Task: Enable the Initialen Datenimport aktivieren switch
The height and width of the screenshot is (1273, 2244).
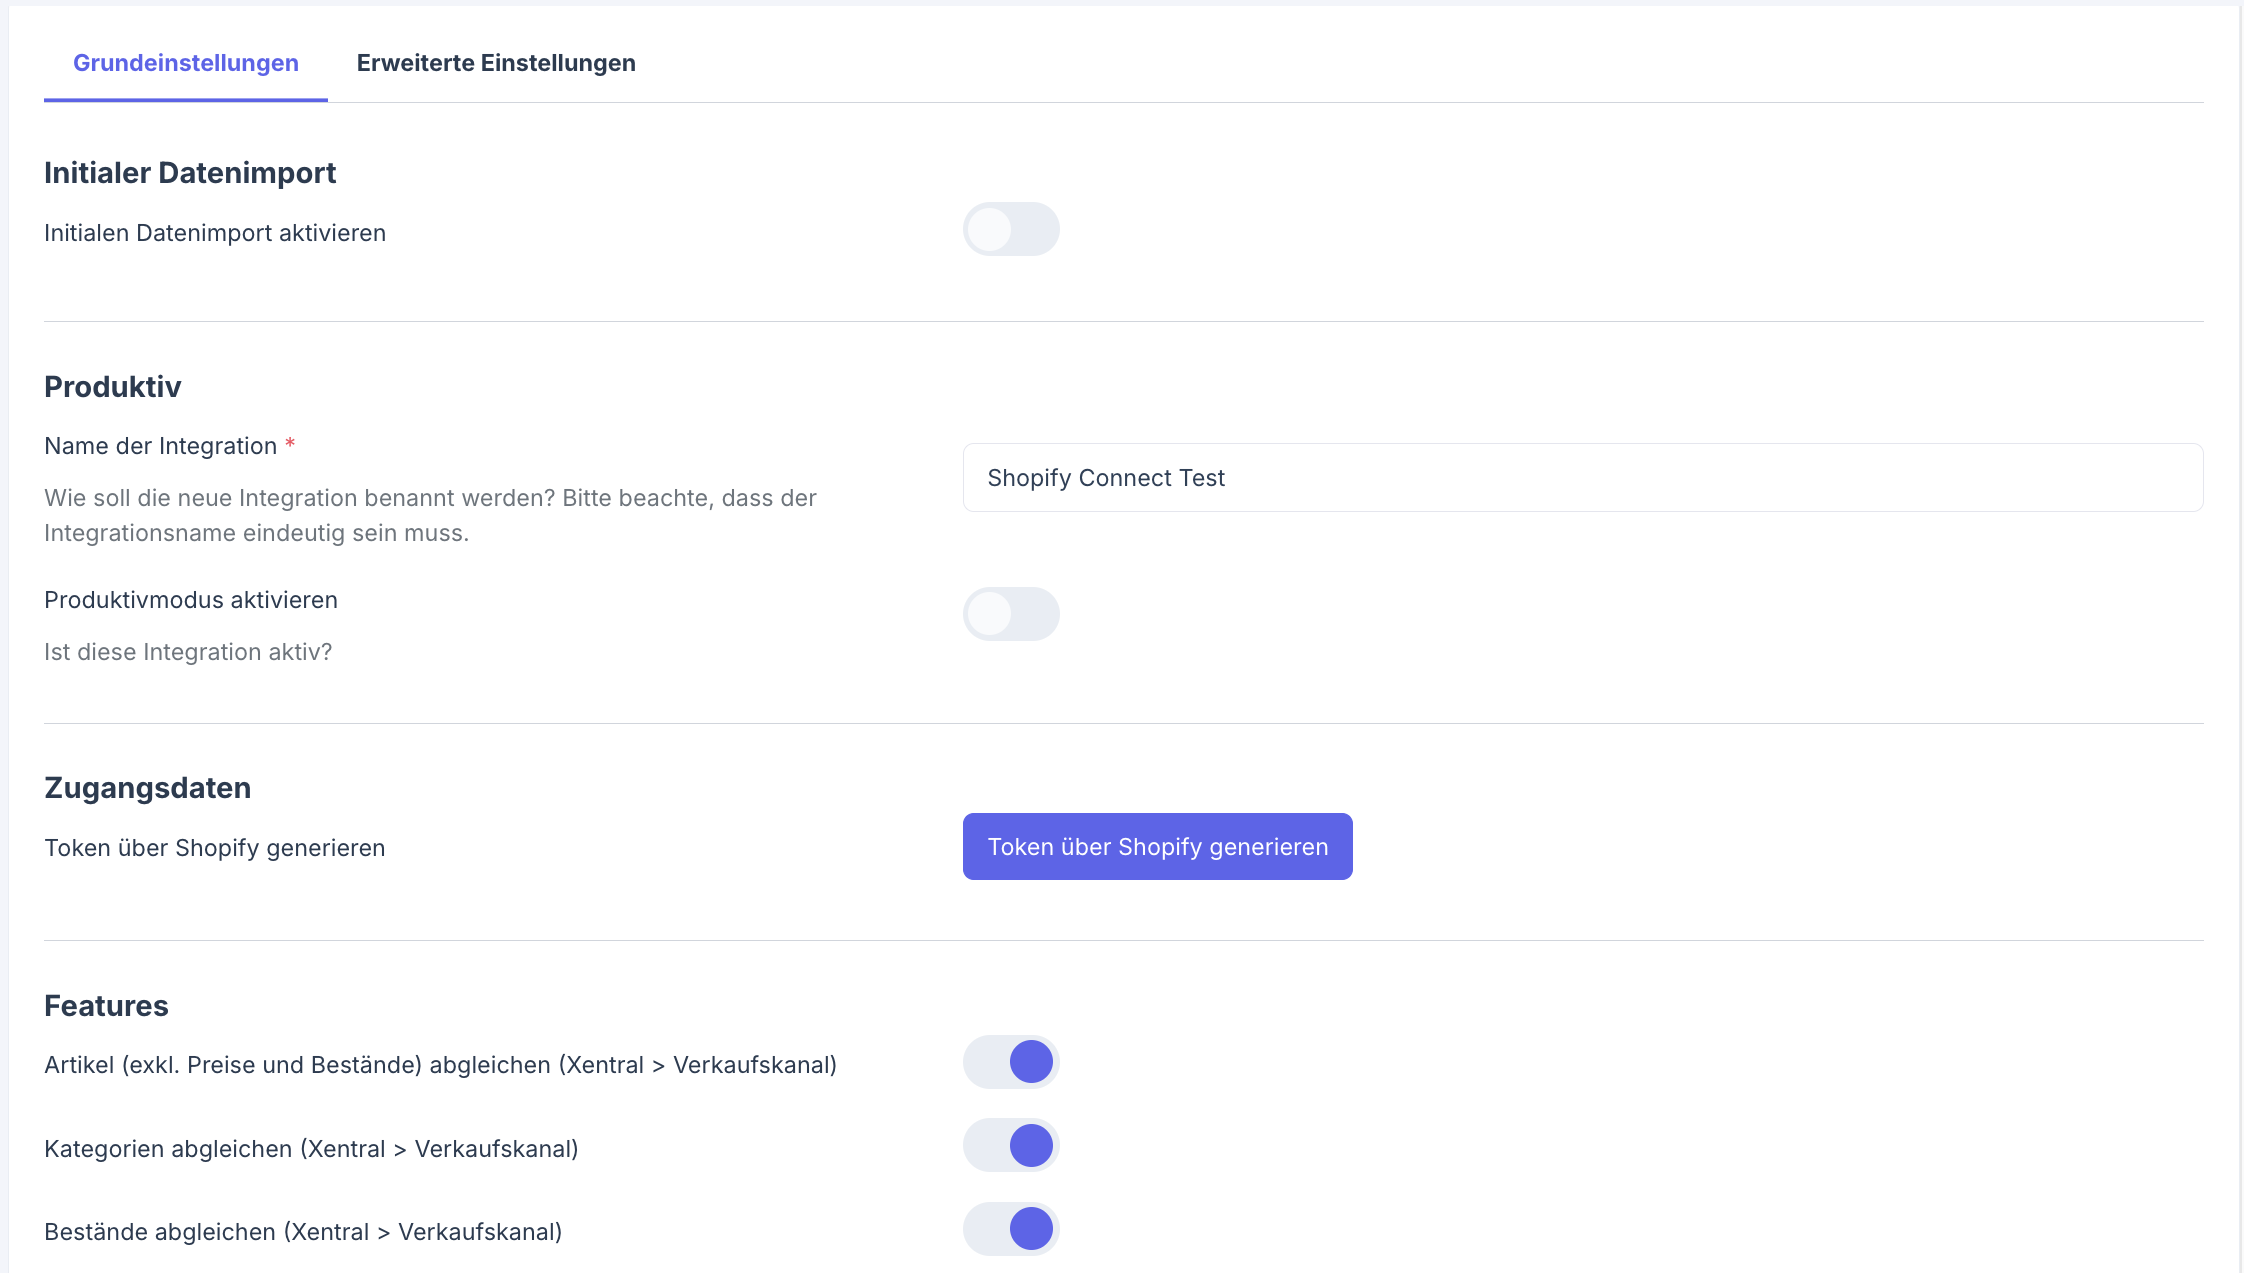Action: point(1011,230)
